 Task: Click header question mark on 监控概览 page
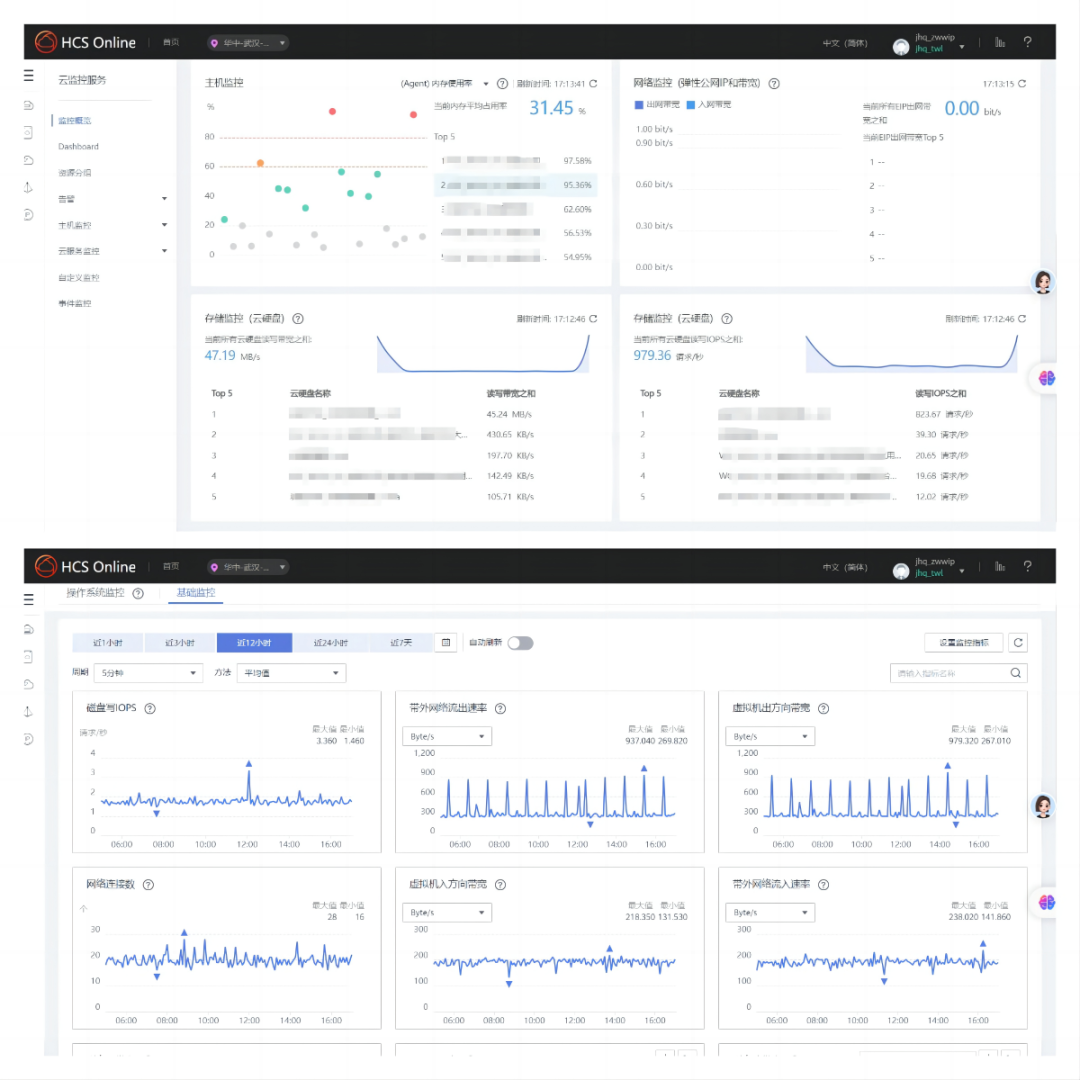tap(1027, 42)
